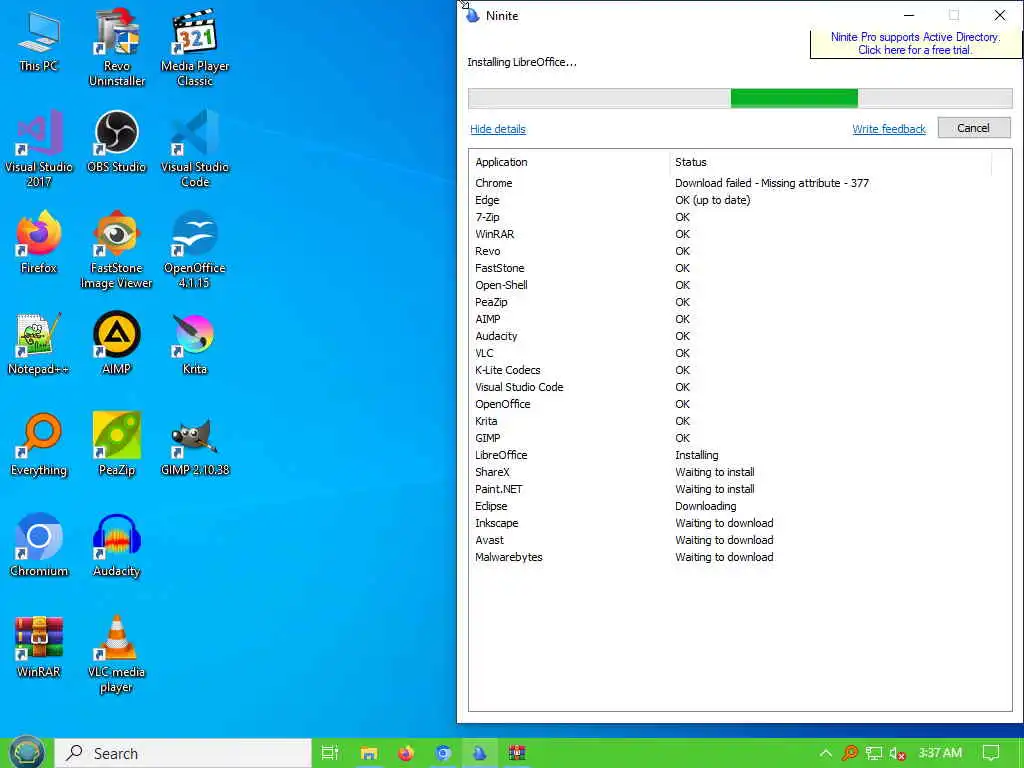
Task: Open Write feedback link
Action: [x=889, y=129]
